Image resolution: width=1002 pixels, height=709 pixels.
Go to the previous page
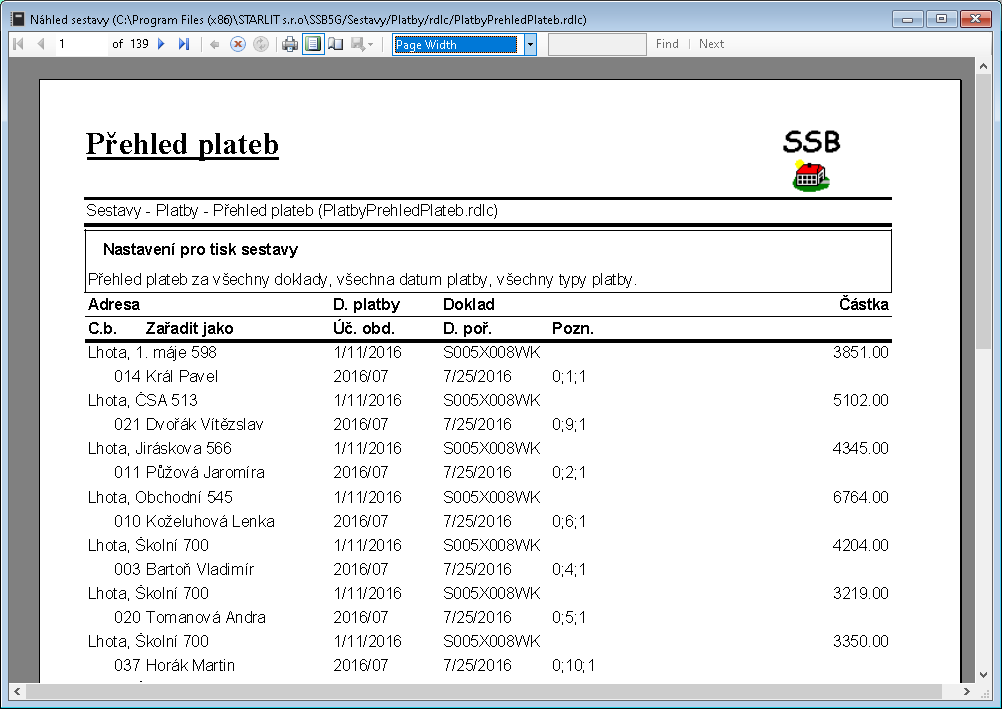pos(41,44)
